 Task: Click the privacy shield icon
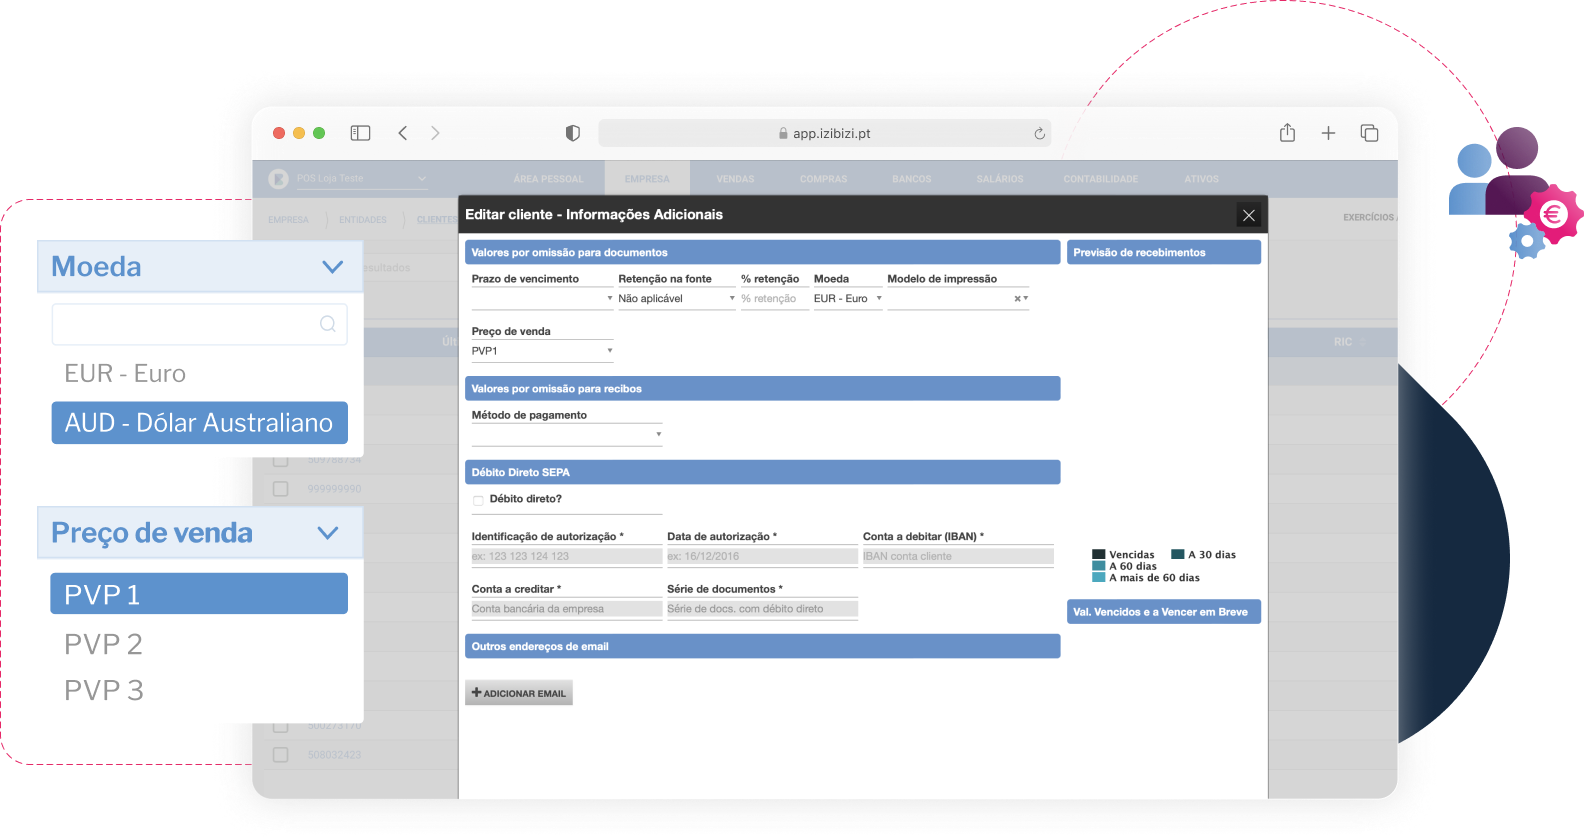(x=573, y=133)
